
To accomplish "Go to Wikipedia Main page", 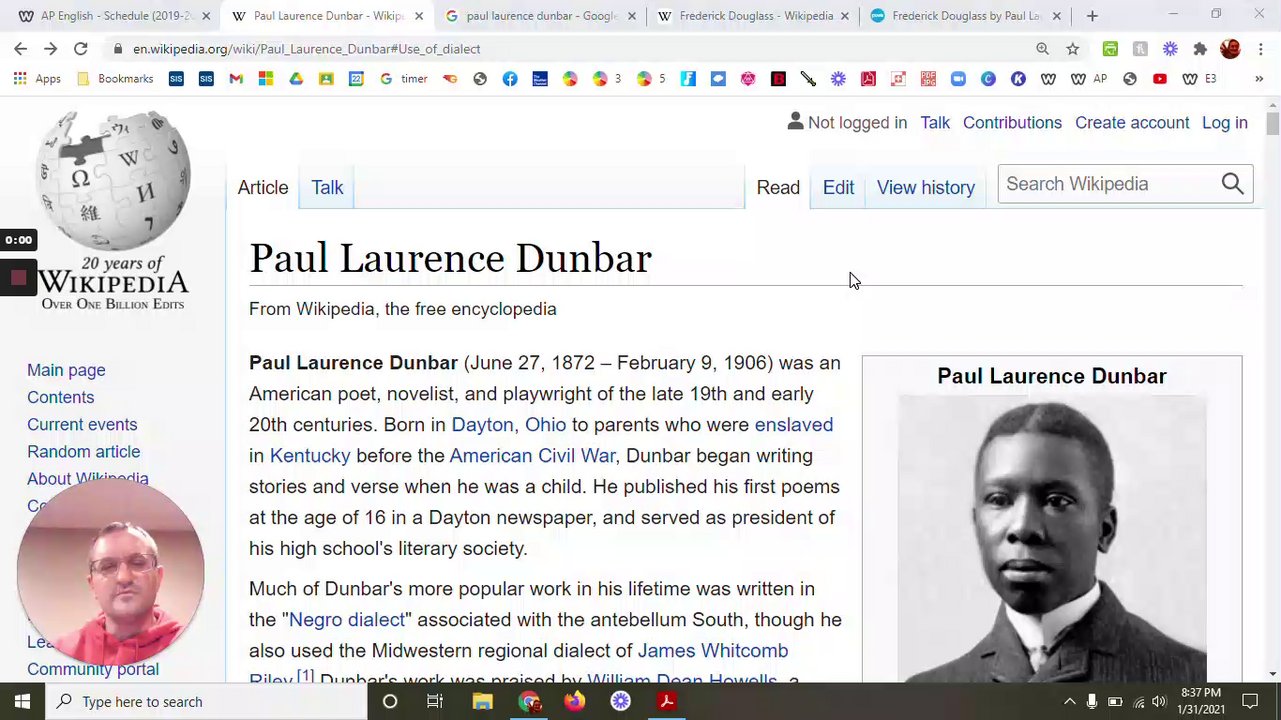I will point(66,370).
